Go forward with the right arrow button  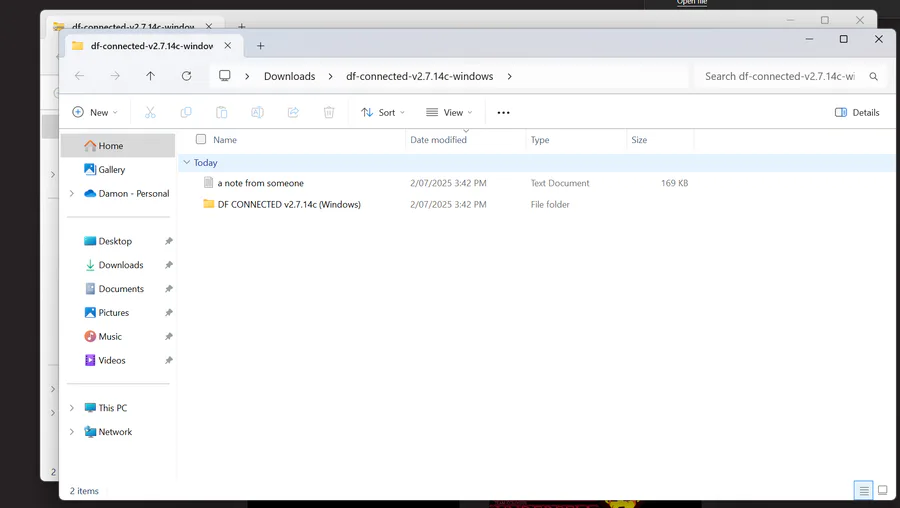[x=115, y=76]
